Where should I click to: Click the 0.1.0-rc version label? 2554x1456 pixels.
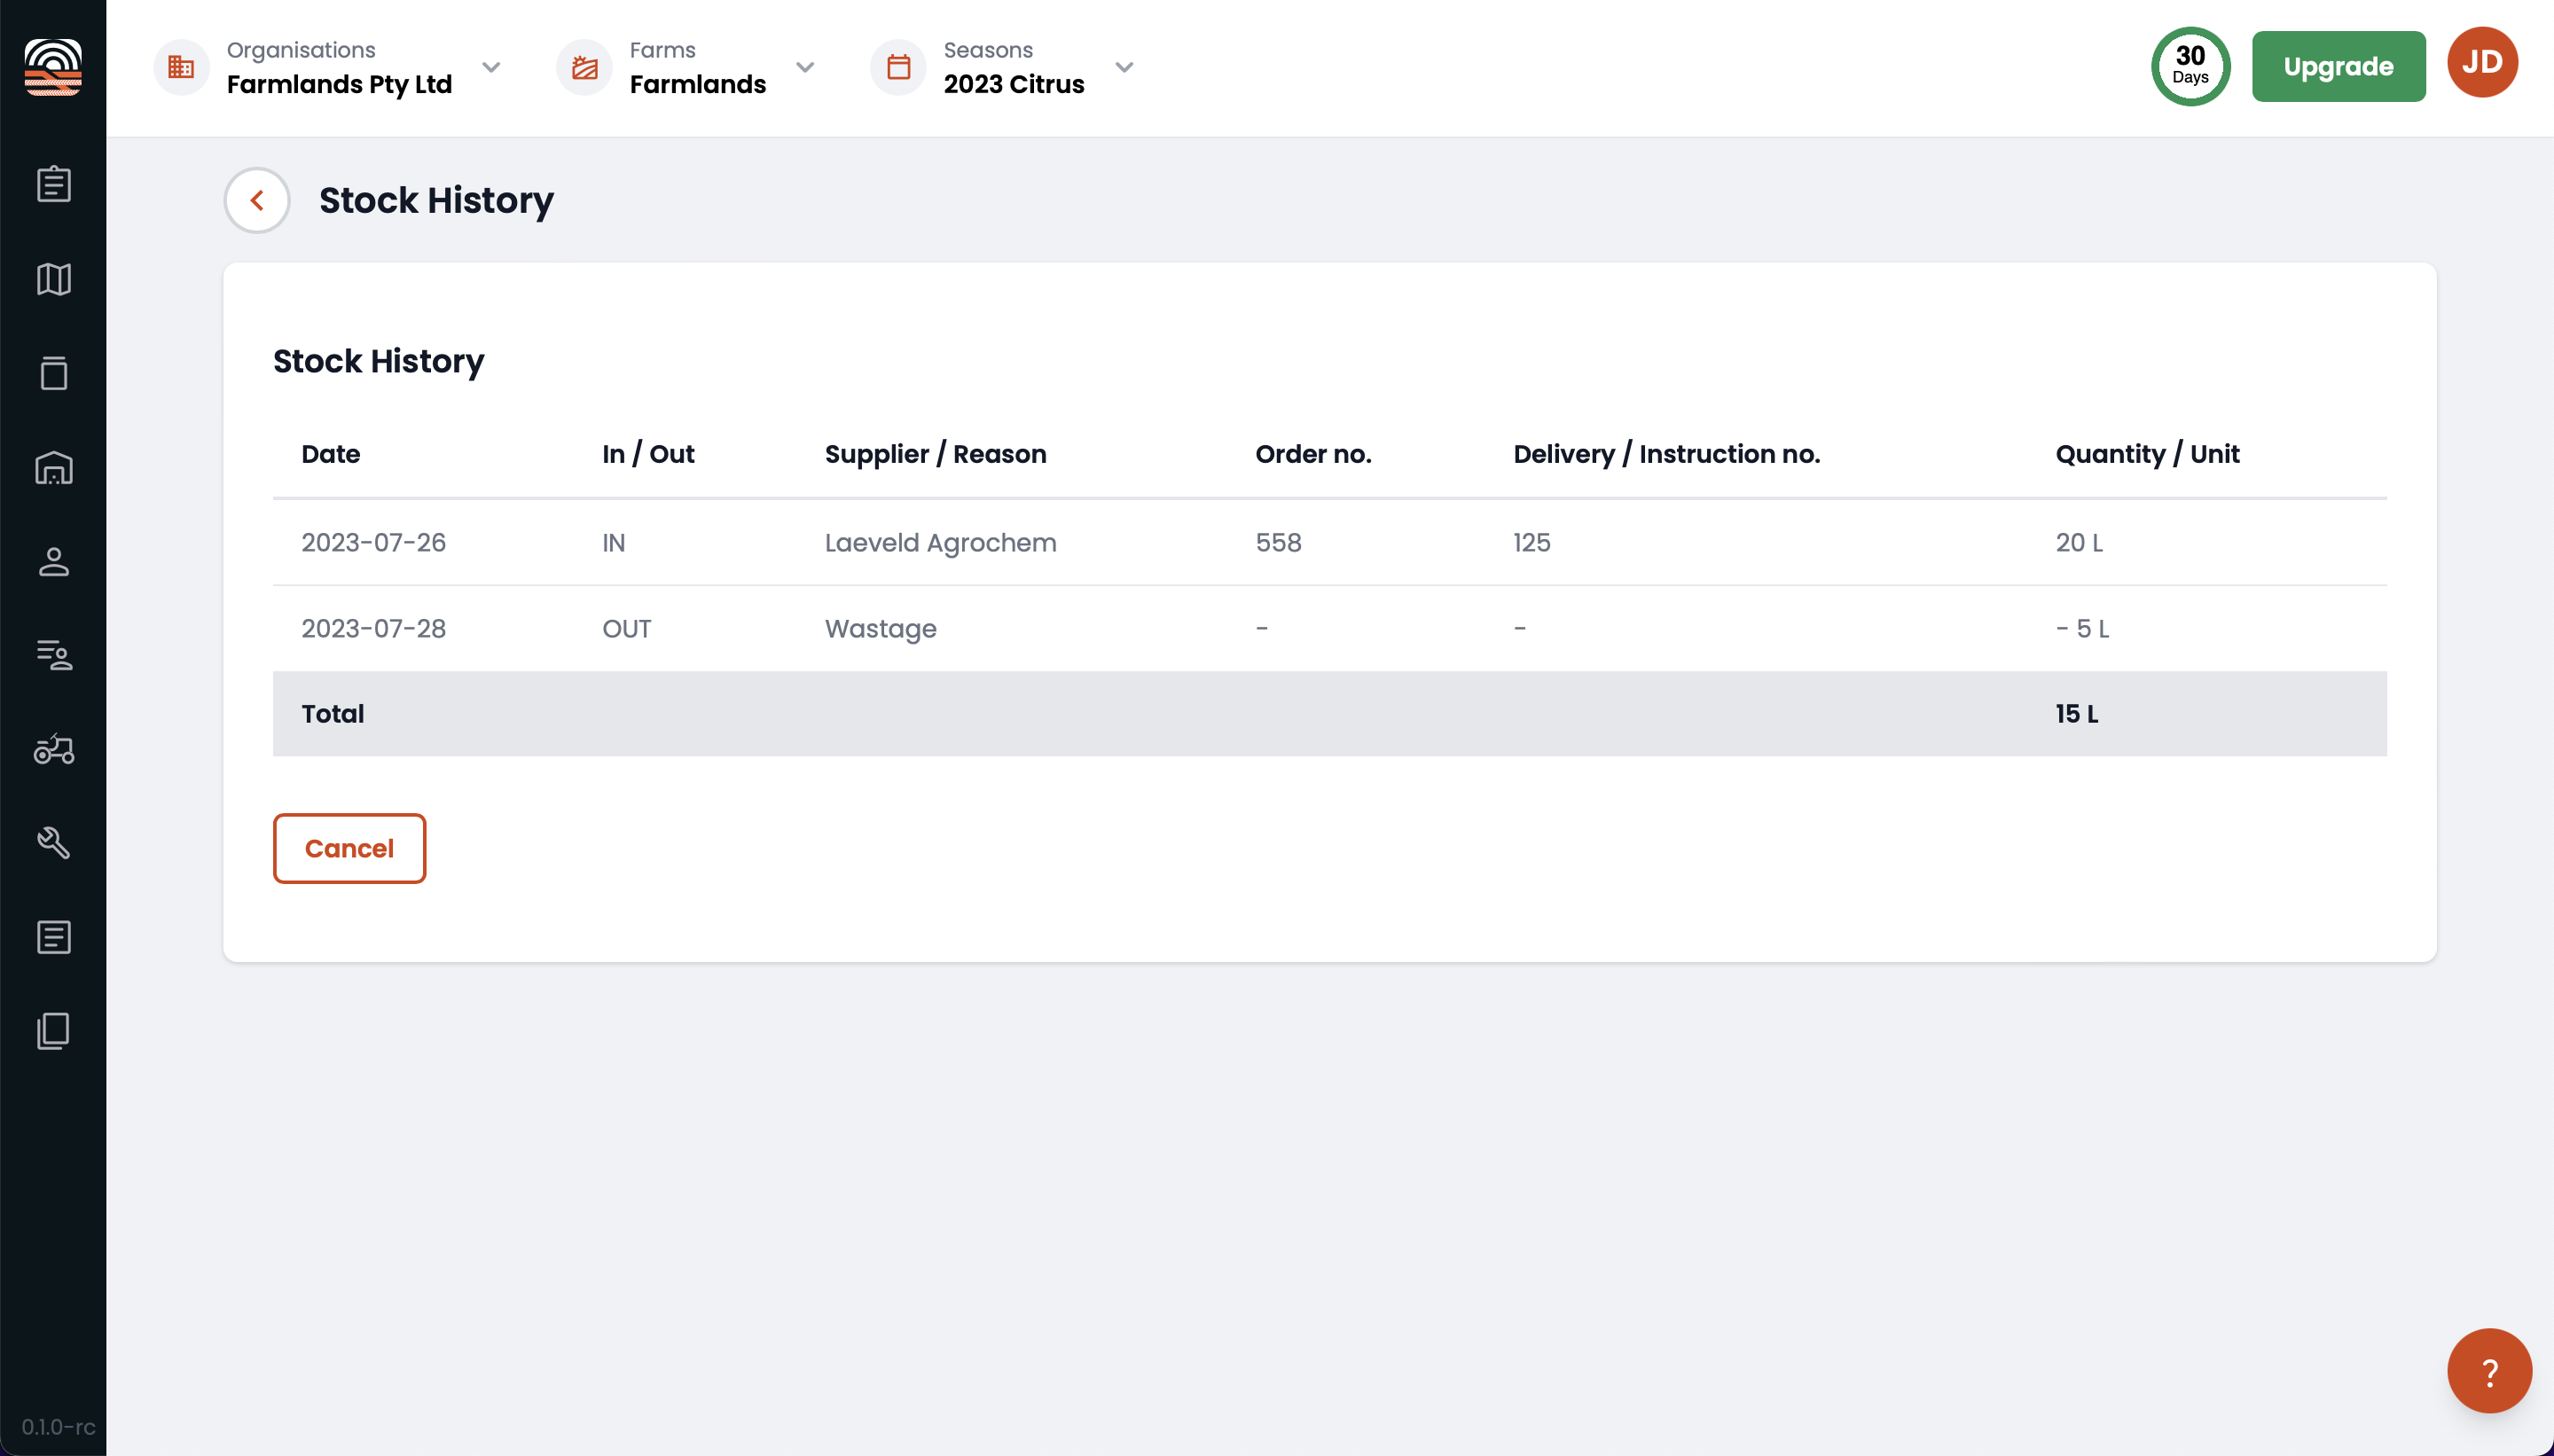click(58, 1427)
